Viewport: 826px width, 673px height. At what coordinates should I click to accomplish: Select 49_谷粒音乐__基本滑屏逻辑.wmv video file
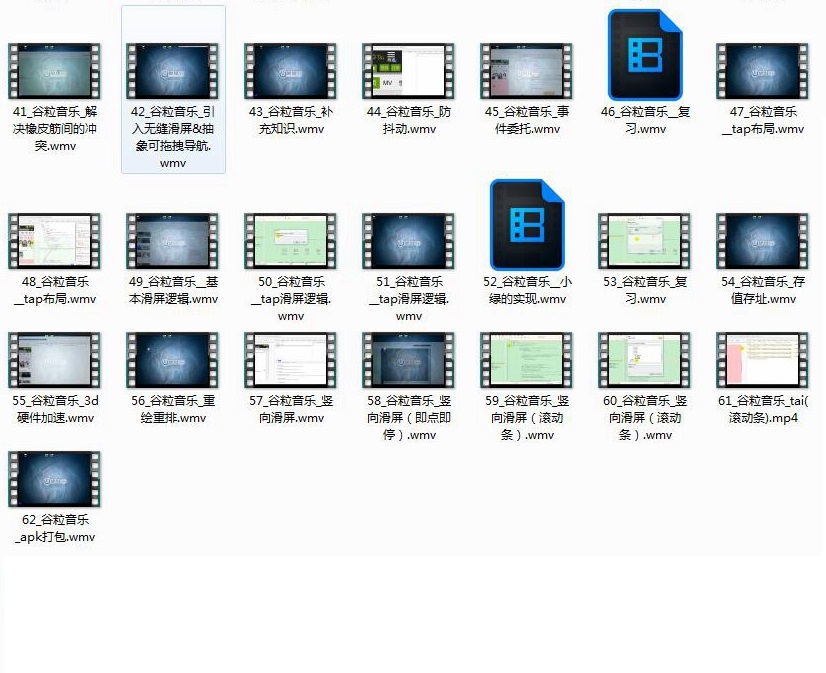(173, 242)
